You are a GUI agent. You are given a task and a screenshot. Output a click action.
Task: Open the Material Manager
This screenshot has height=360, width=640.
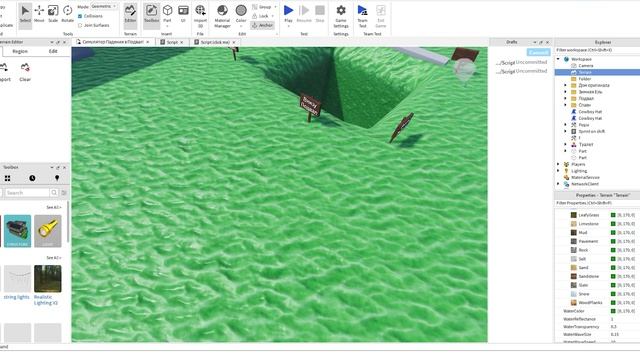222,16
